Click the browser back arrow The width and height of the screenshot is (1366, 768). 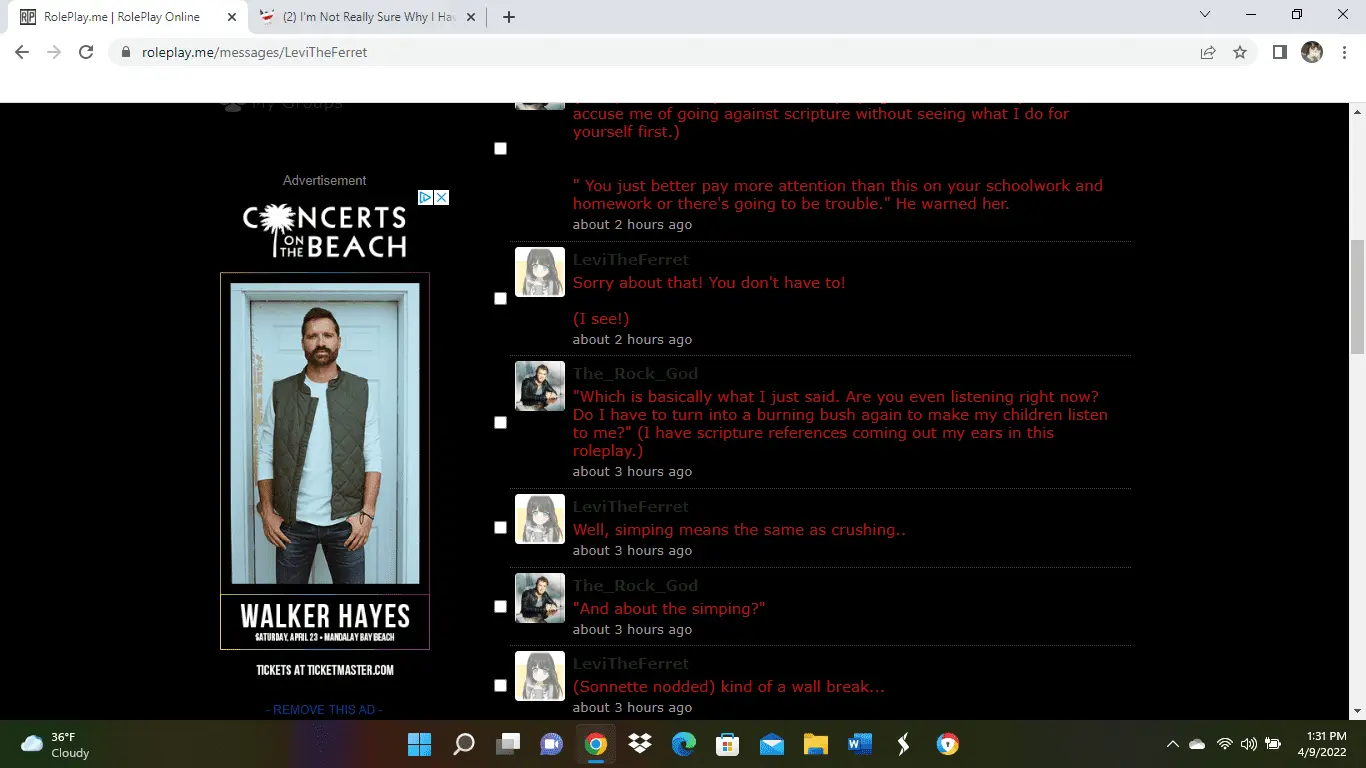(22, 52)
